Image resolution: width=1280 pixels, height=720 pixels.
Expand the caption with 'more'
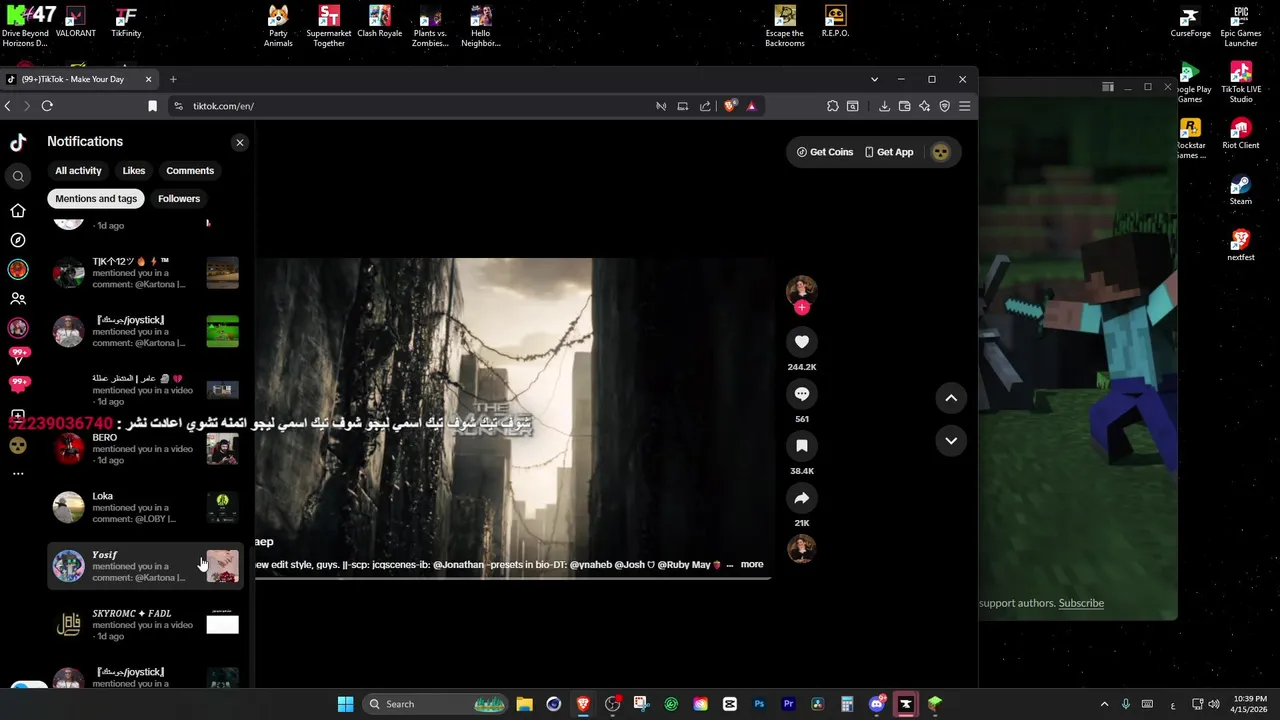752,565
